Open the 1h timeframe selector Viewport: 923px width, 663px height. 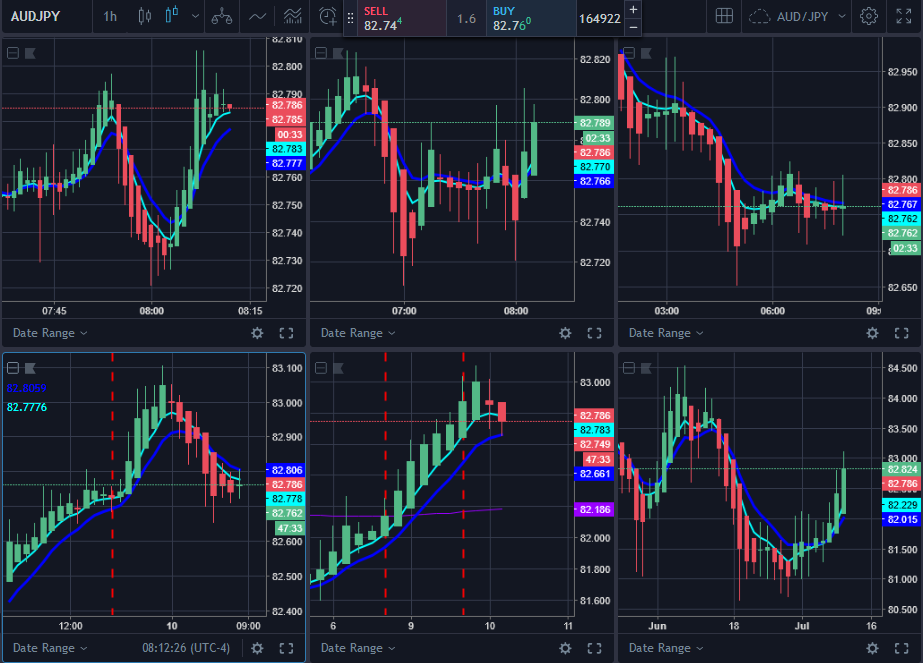click(110, 16)
